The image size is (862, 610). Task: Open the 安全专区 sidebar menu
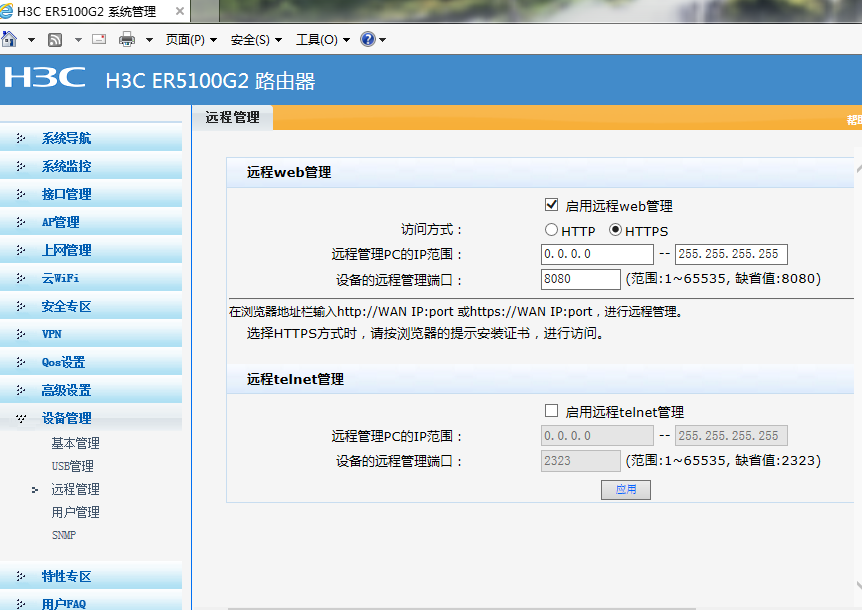coord(91,306)
